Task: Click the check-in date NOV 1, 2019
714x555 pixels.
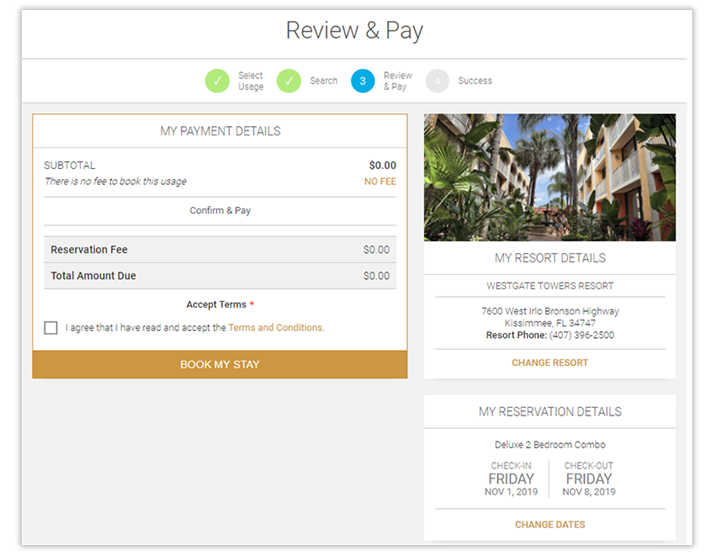Action: [x=511, y=492]
